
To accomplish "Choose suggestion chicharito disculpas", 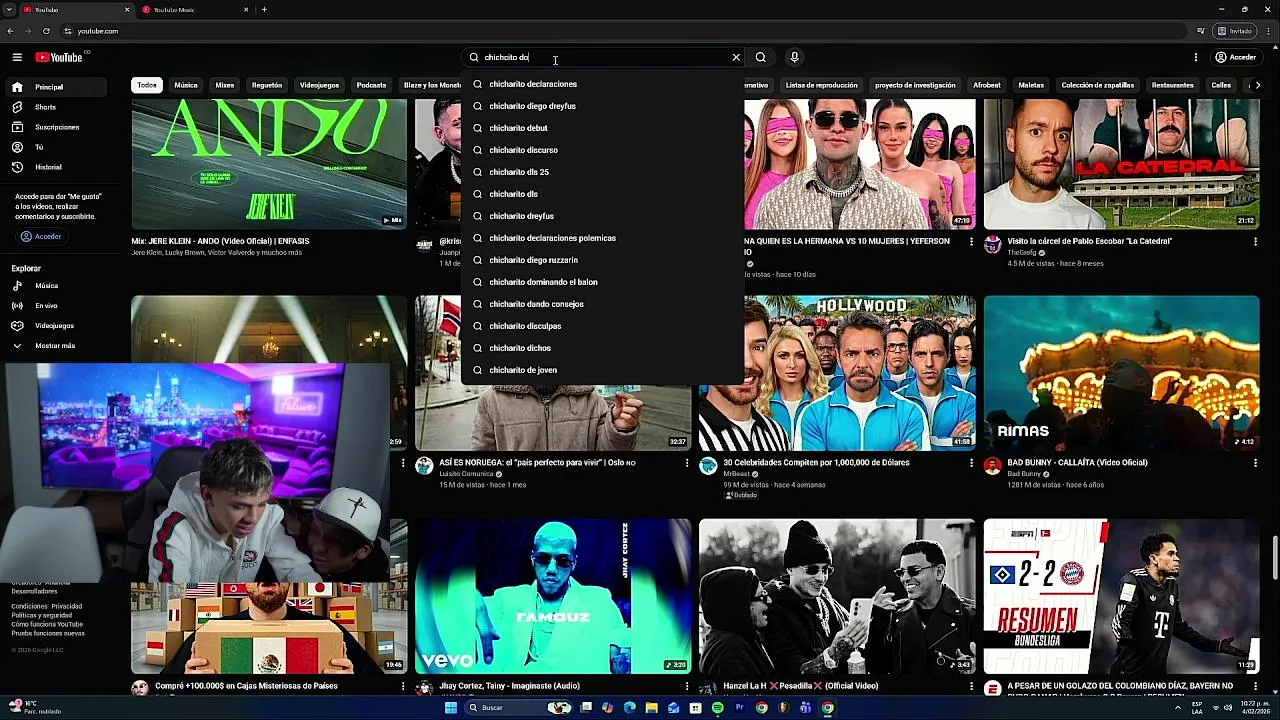I will 603,326.
